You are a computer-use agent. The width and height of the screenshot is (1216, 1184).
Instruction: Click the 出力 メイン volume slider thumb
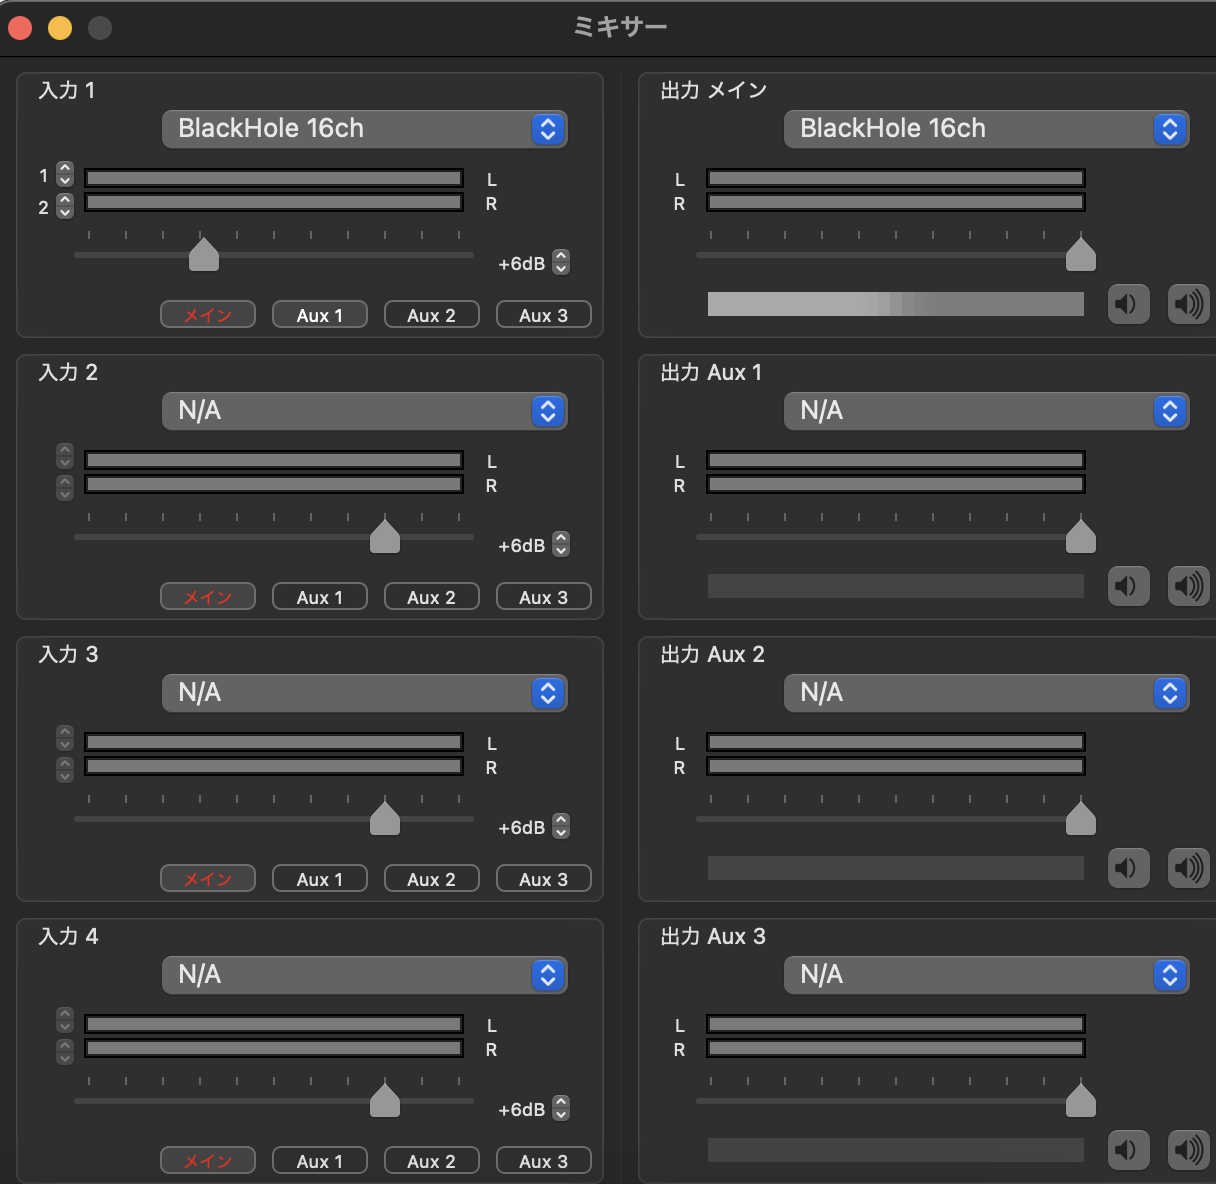tap(1080, 255)
